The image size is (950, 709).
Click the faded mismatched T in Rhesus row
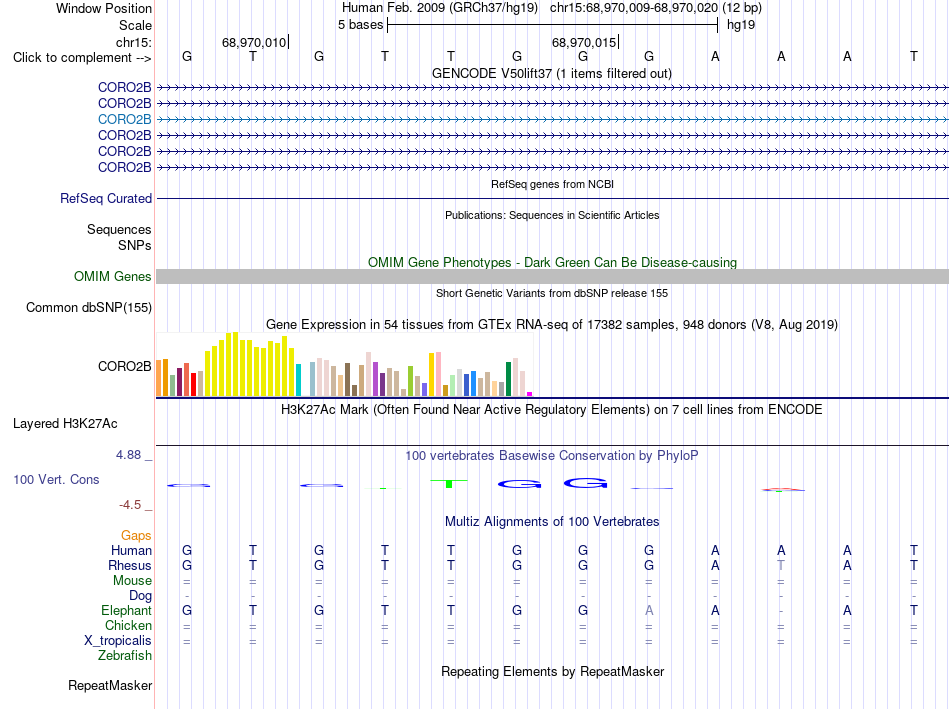coord(781,565)
